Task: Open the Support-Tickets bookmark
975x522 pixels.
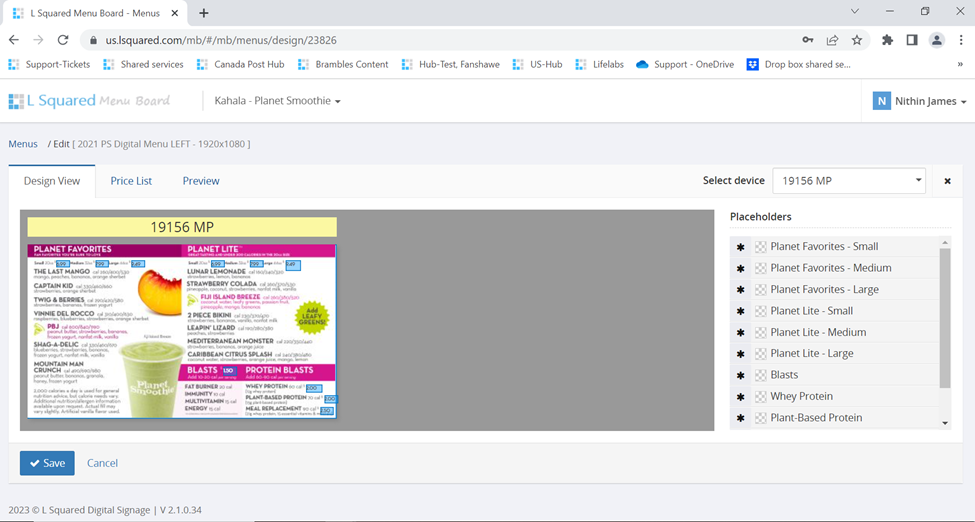Action: click(x=50, y=64)
